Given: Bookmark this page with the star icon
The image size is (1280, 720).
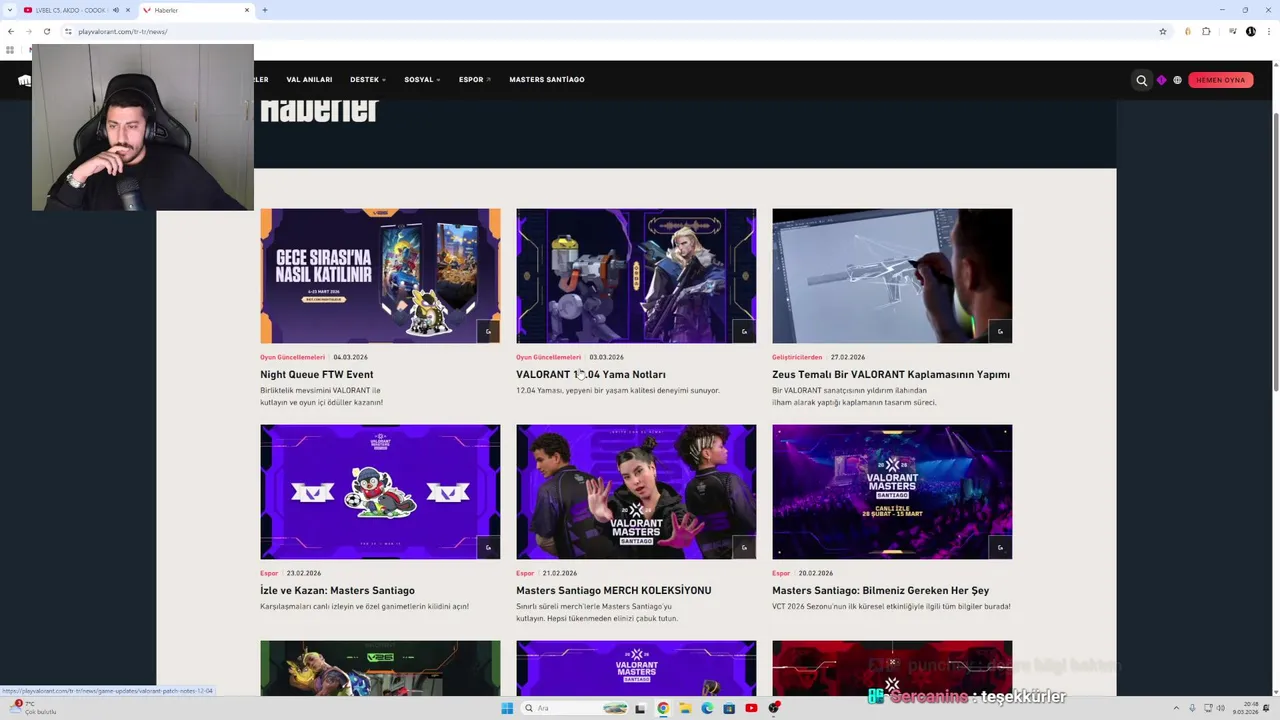Looking at the screenshot, I should tap(1163, 31).
